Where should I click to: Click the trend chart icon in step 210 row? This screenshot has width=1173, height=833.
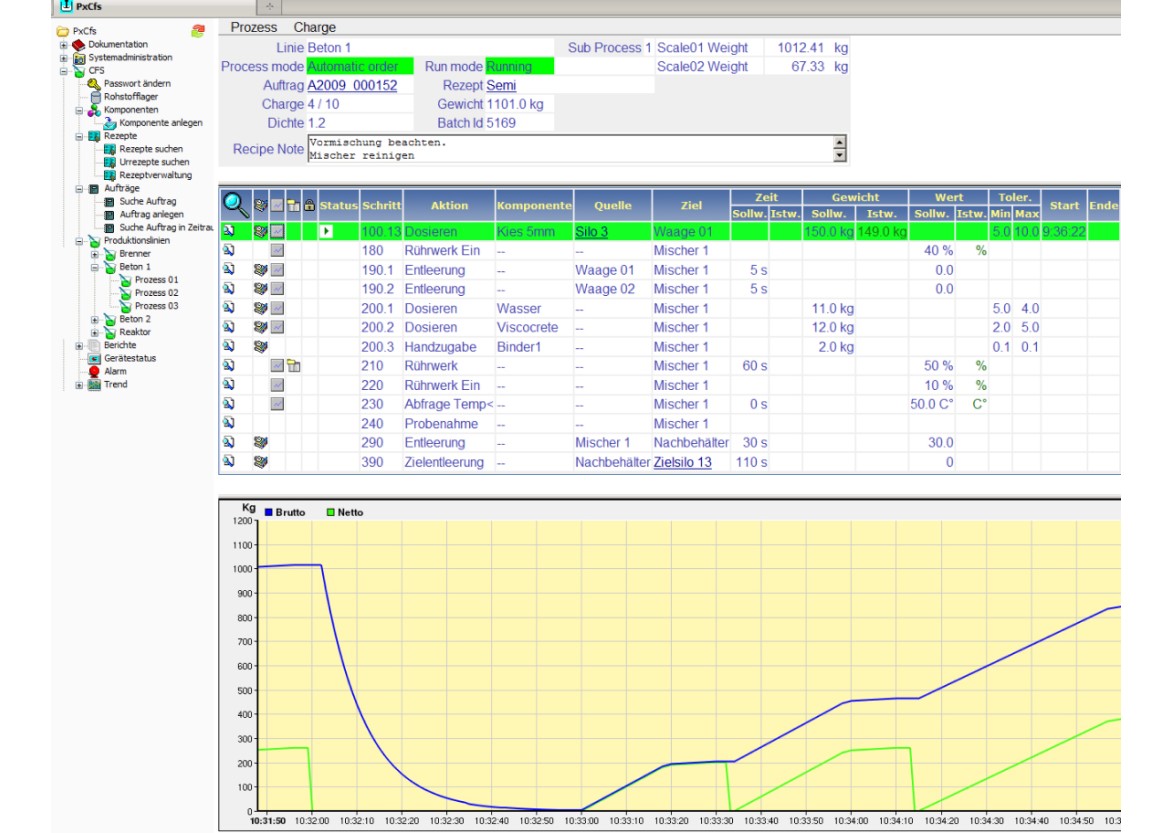pos(277,366)
